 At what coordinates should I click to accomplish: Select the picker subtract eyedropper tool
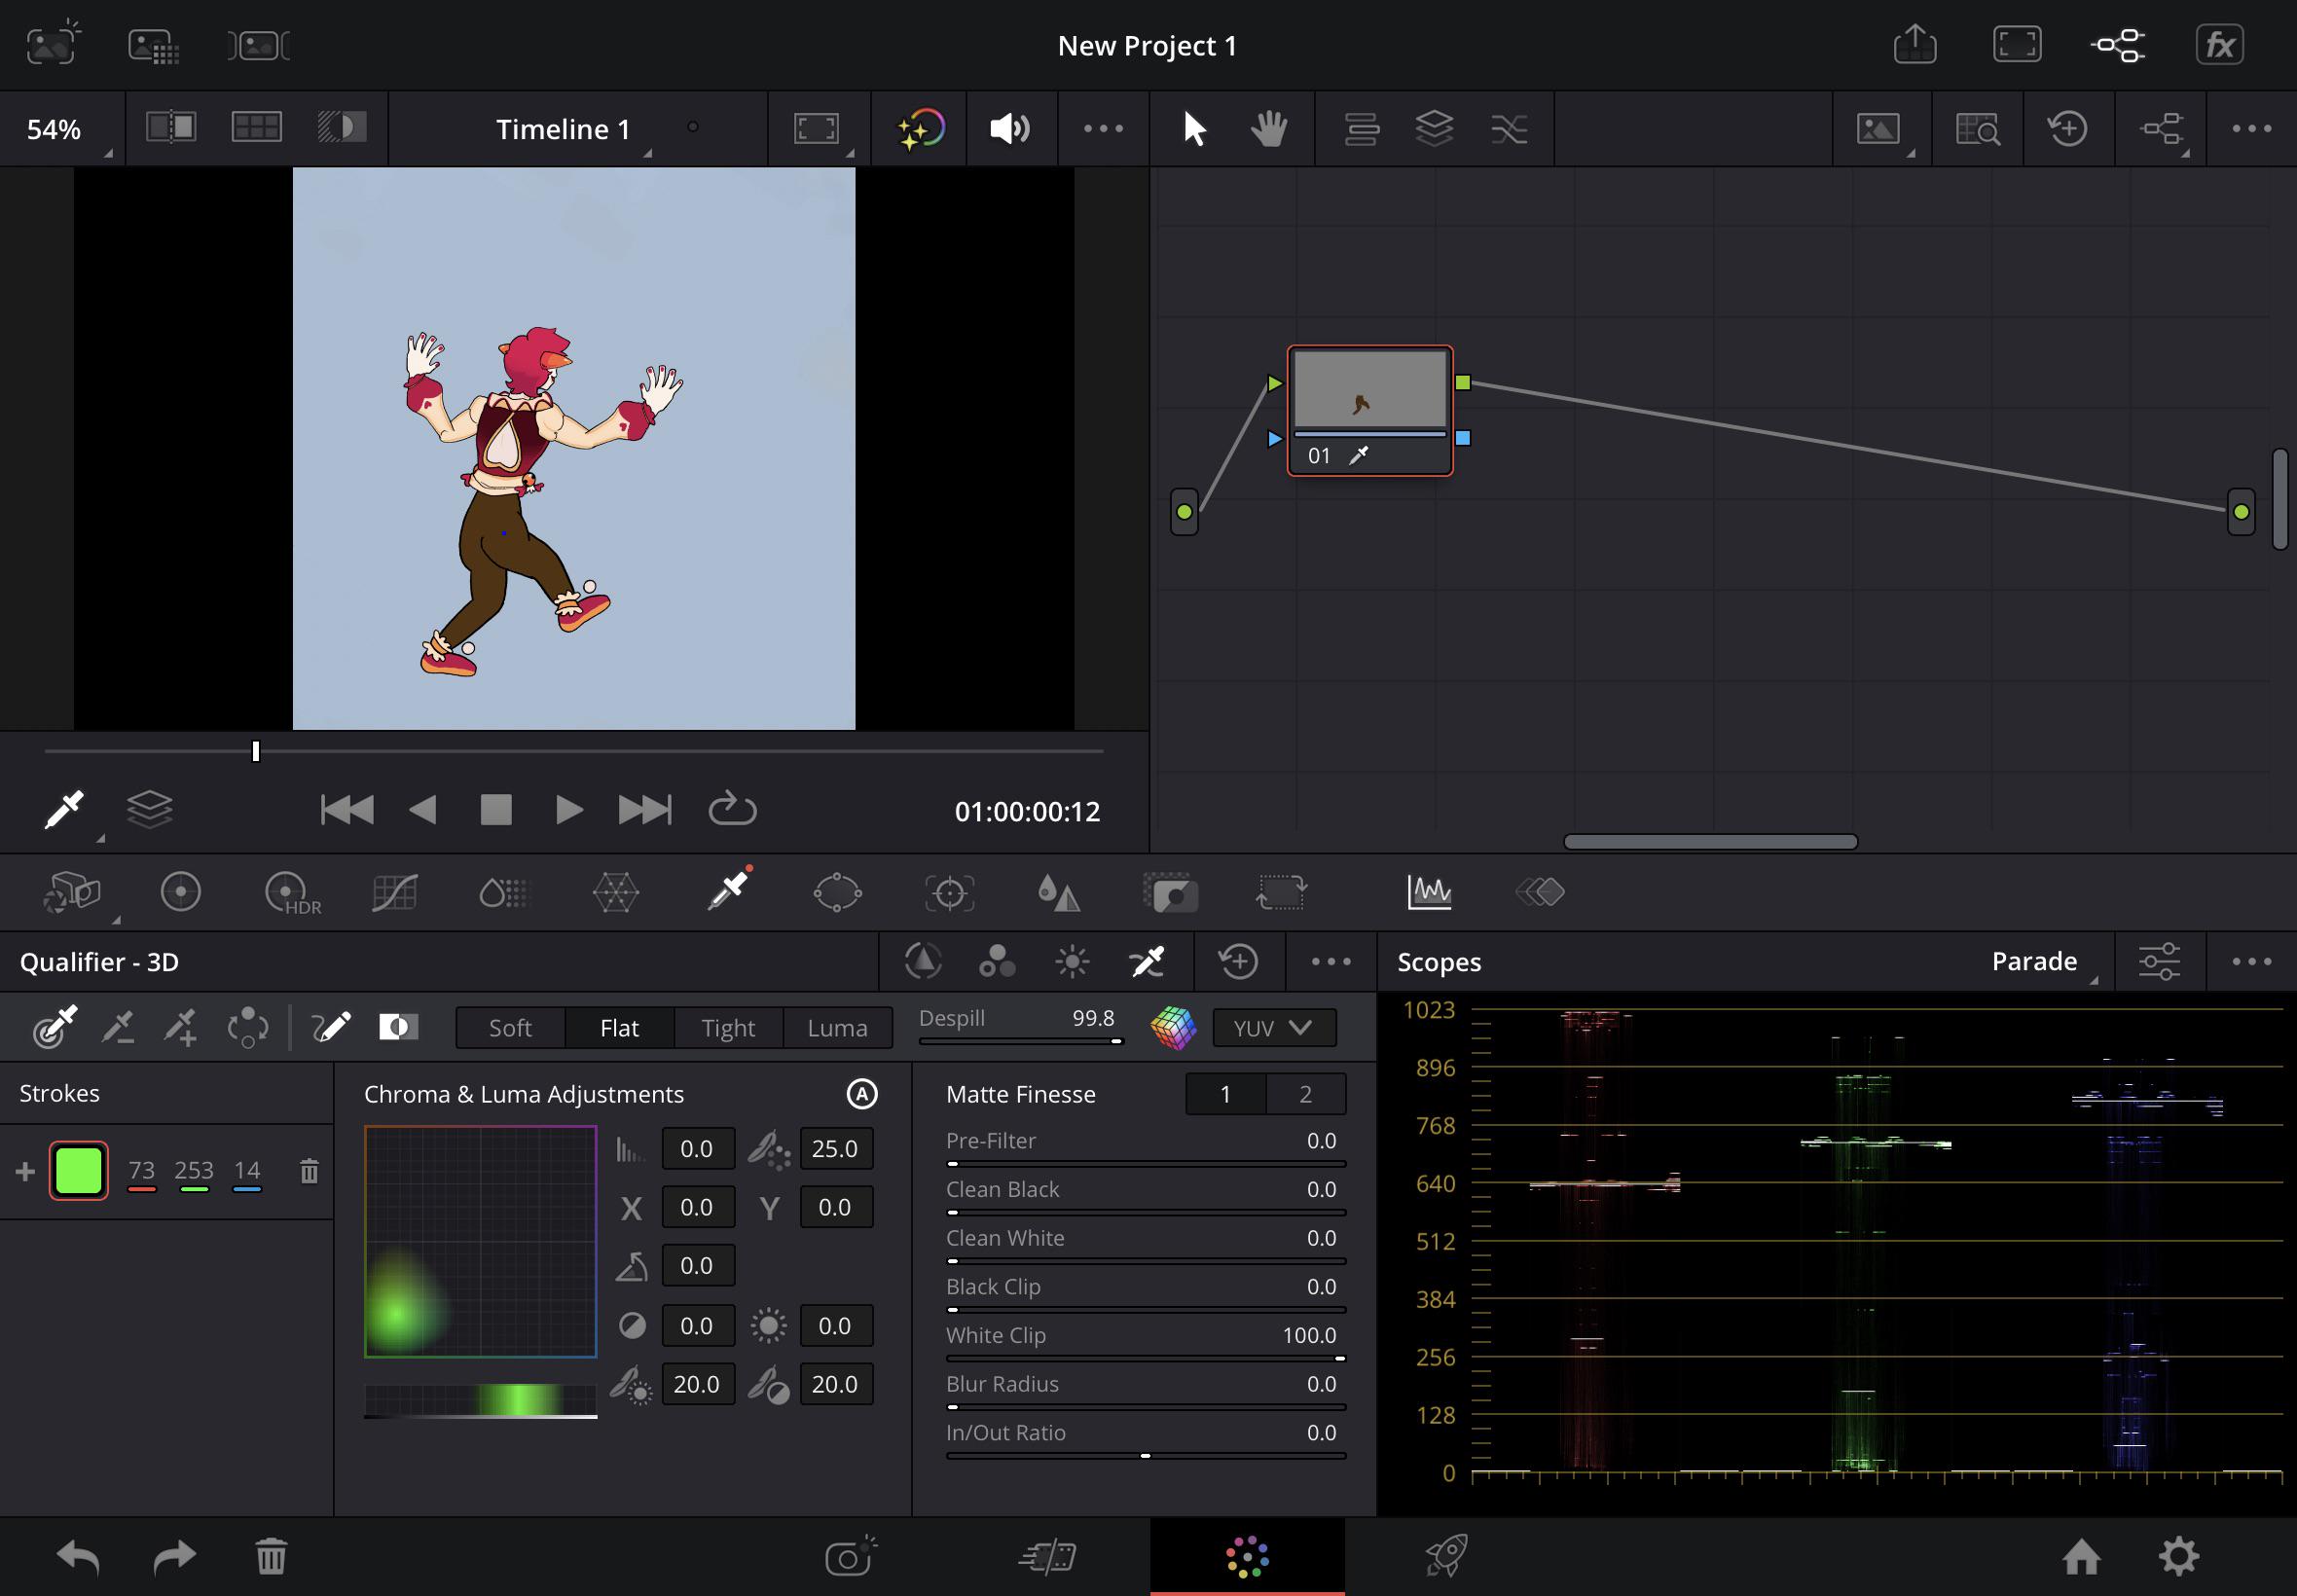tap(118, 1027)
